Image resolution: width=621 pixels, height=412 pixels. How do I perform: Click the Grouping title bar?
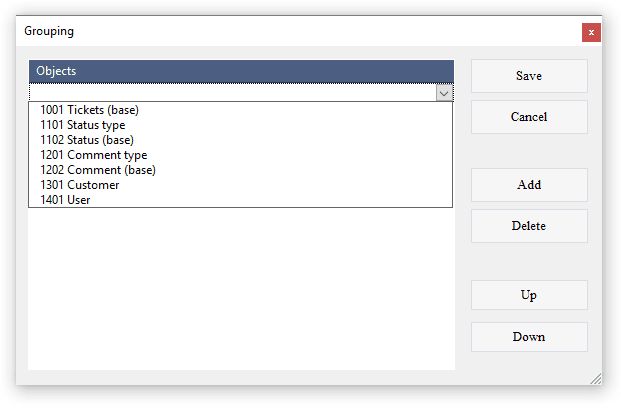tap(300, 32)
